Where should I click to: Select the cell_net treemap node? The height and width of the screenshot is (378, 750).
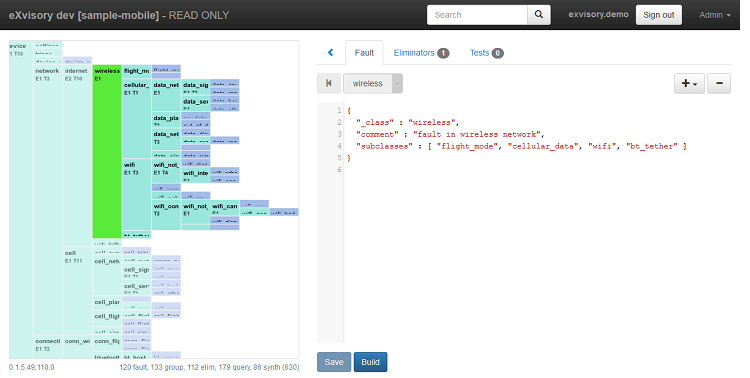click(107, 275)
